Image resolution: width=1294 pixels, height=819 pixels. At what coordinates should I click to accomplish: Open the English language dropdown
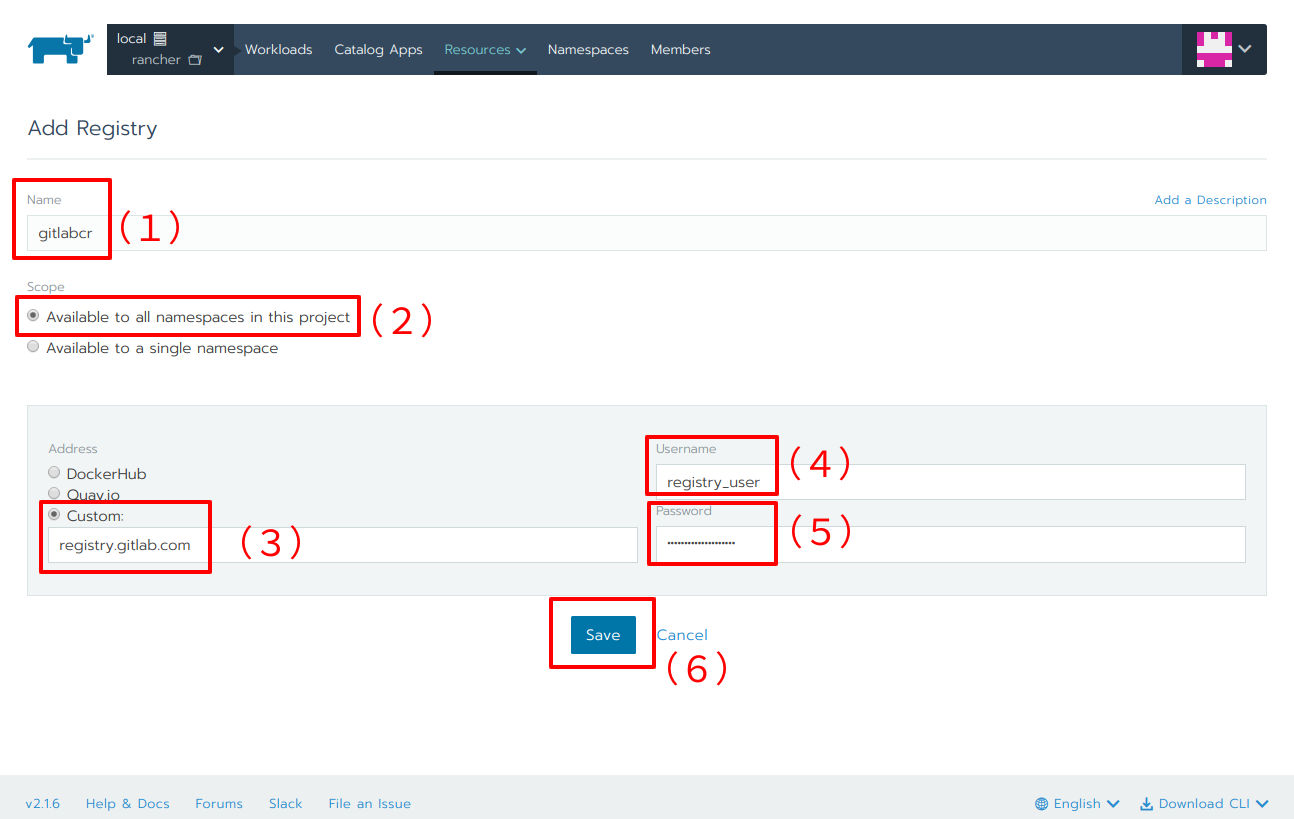coord(1078,804)
